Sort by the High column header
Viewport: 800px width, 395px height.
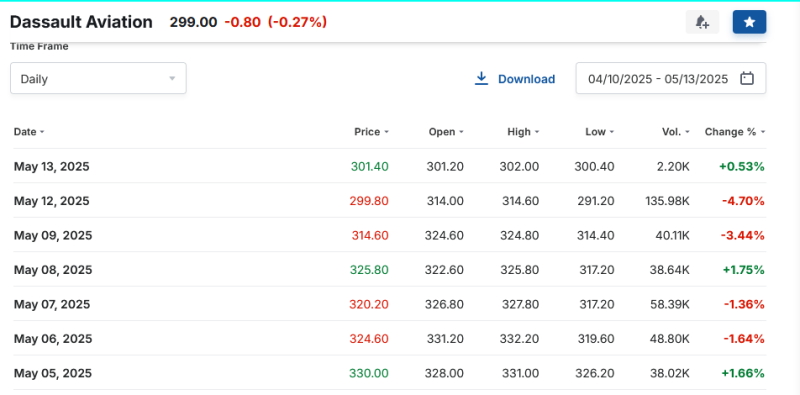[x=523, y=132]
